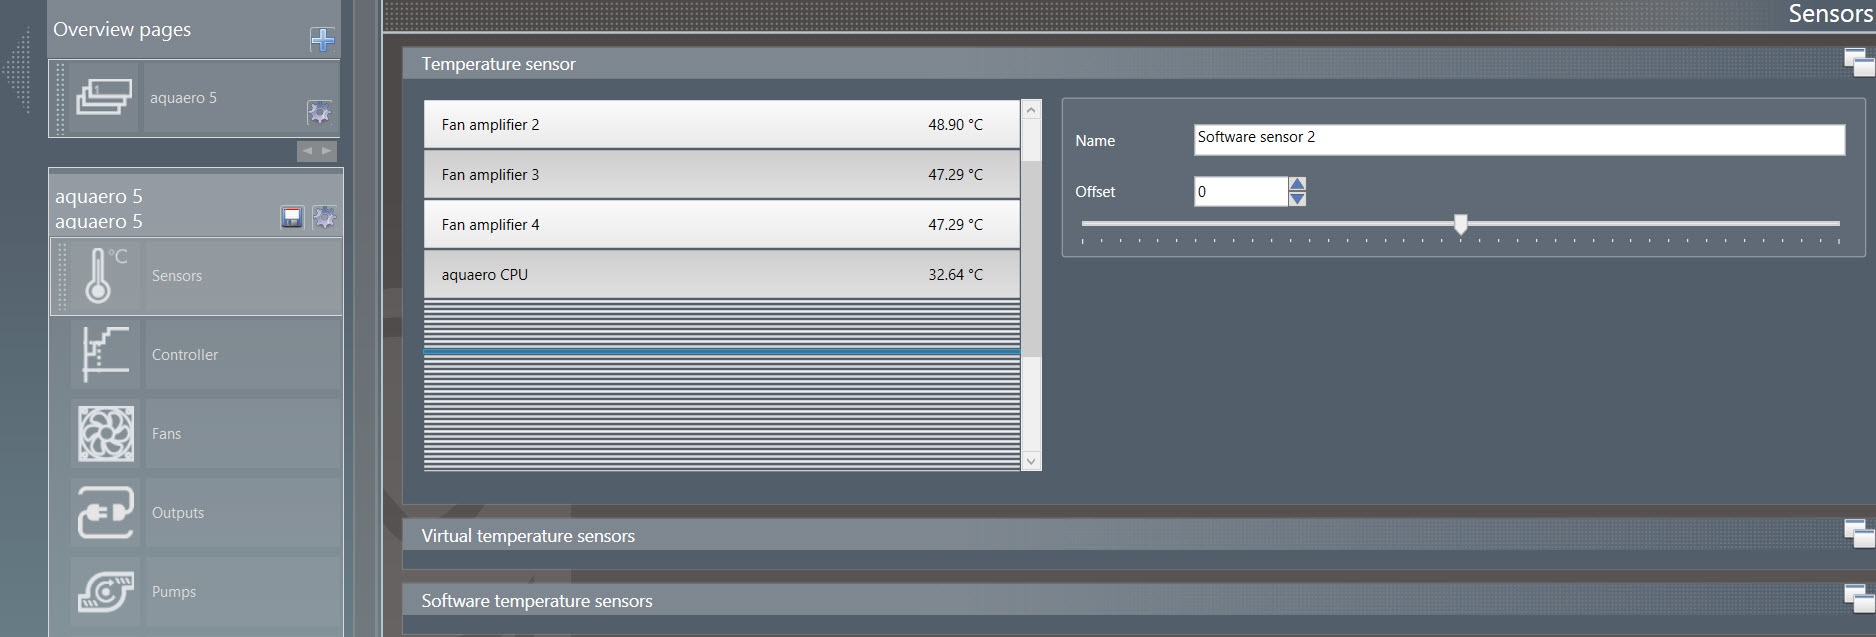Expand Virtual temperature sensors section icon
The image size is (1876, 637).
pos(1859,534)
